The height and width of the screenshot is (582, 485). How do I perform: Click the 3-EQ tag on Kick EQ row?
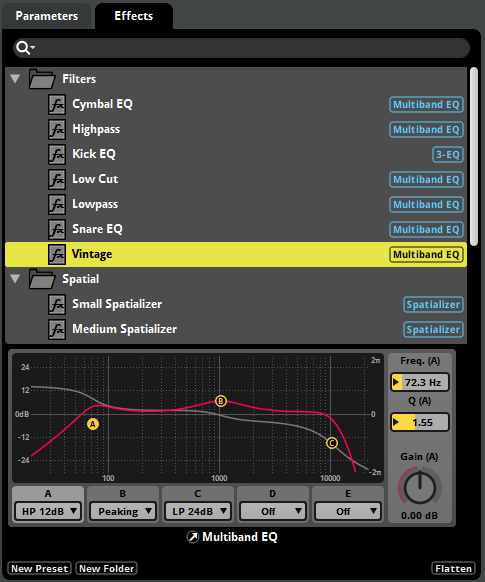point(448,154)
